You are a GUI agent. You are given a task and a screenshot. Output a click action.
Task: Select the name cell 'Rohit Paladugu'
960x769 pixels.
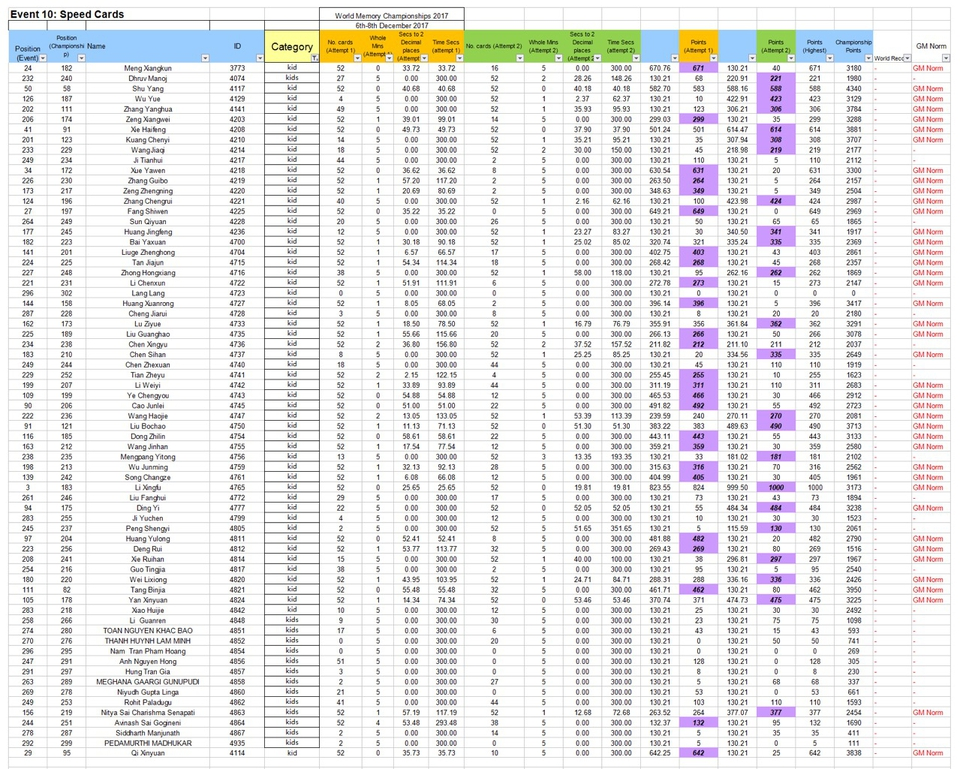(148, 702)
